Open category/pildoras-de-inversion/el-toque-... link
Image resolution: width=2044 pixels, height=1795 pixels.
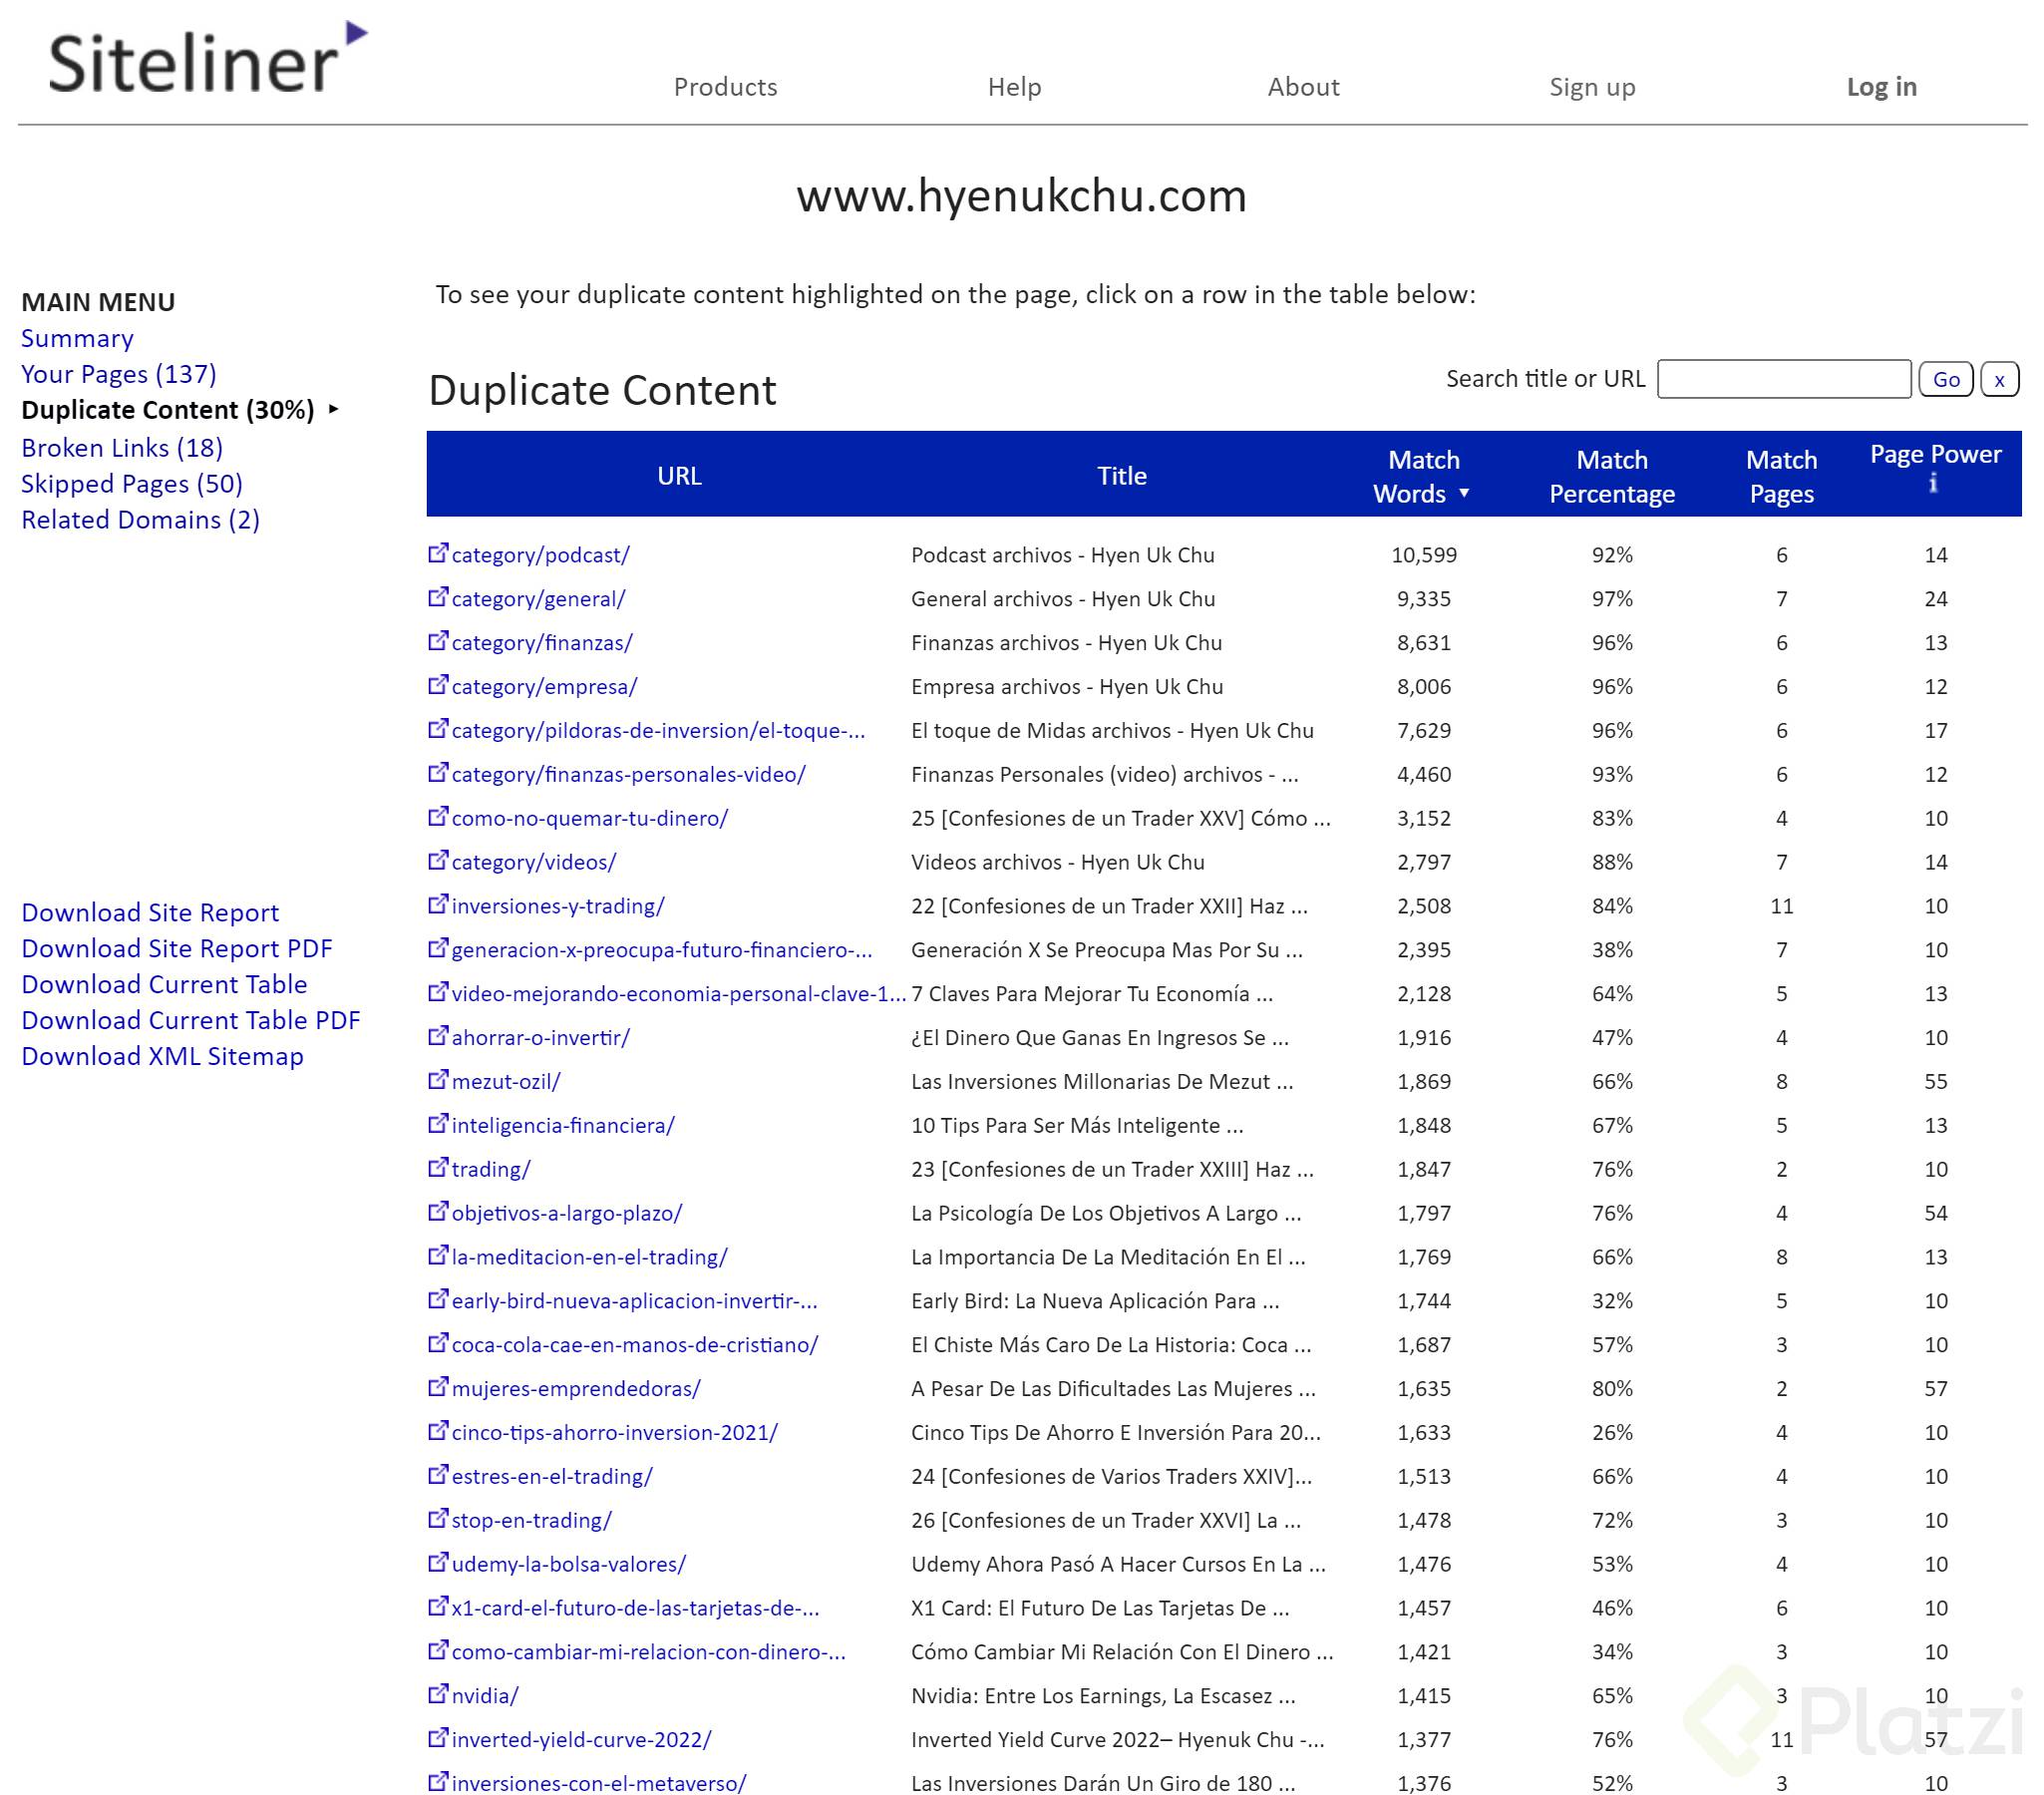point(658,730)
